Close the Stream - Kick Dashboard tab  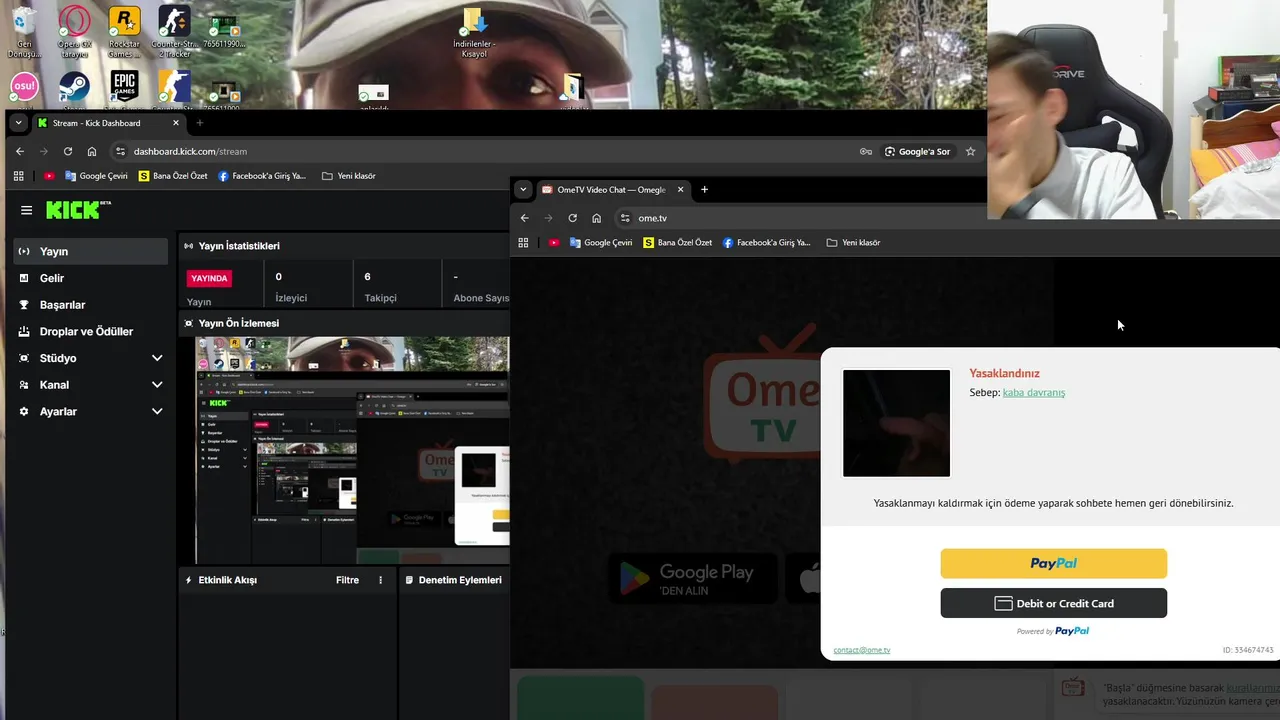[176, 123]
